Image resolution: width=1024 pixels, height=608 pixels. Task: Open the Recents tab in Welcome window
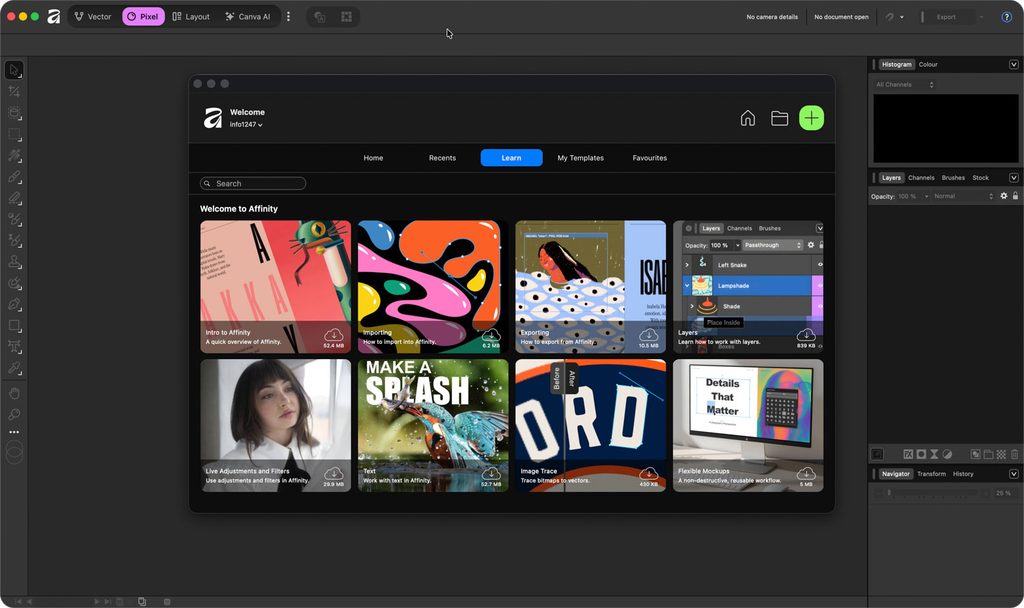442,158
